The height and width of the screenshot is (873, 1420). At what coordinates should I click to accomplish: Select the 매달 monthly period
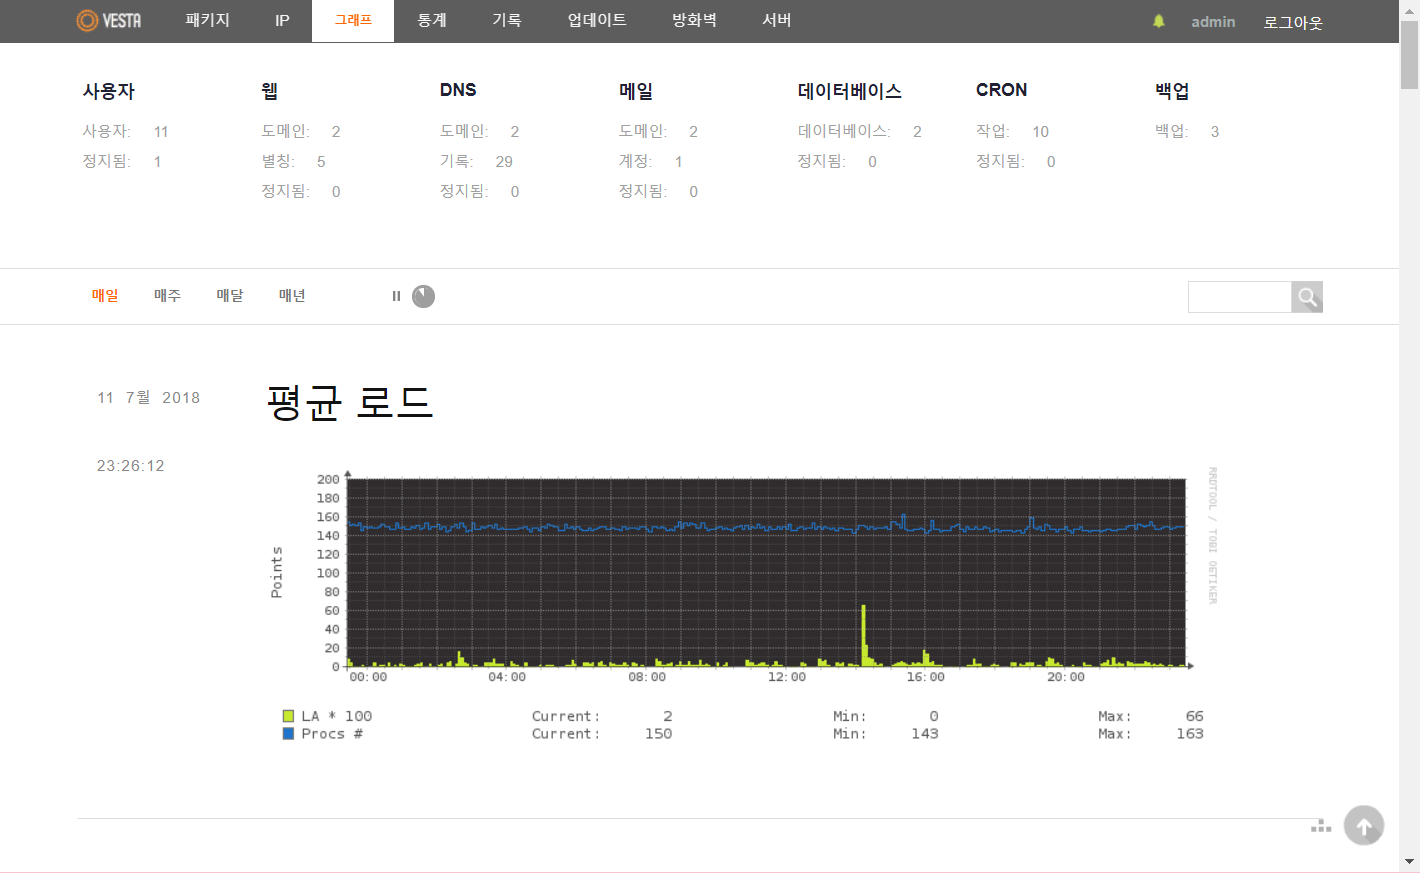tap(230, 296)
